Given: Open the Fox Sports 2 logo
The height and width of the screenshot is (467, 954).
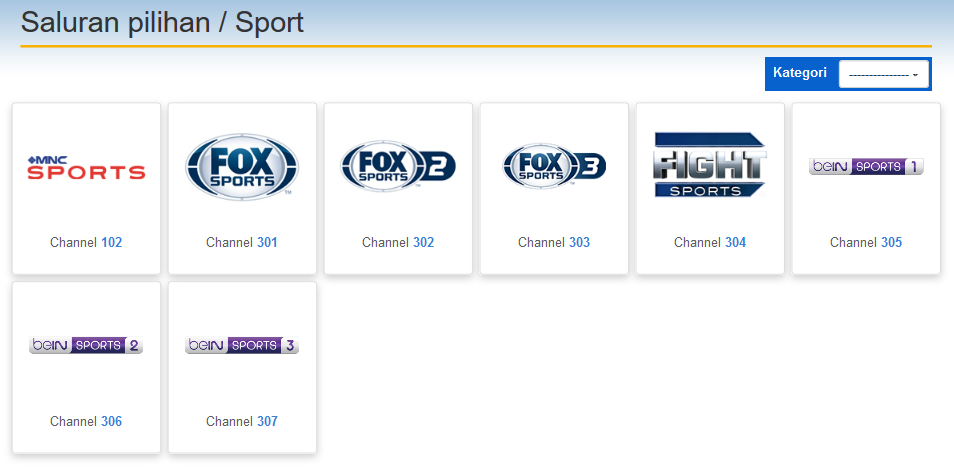Looking at the screenshot, I should tap(398, 167).
